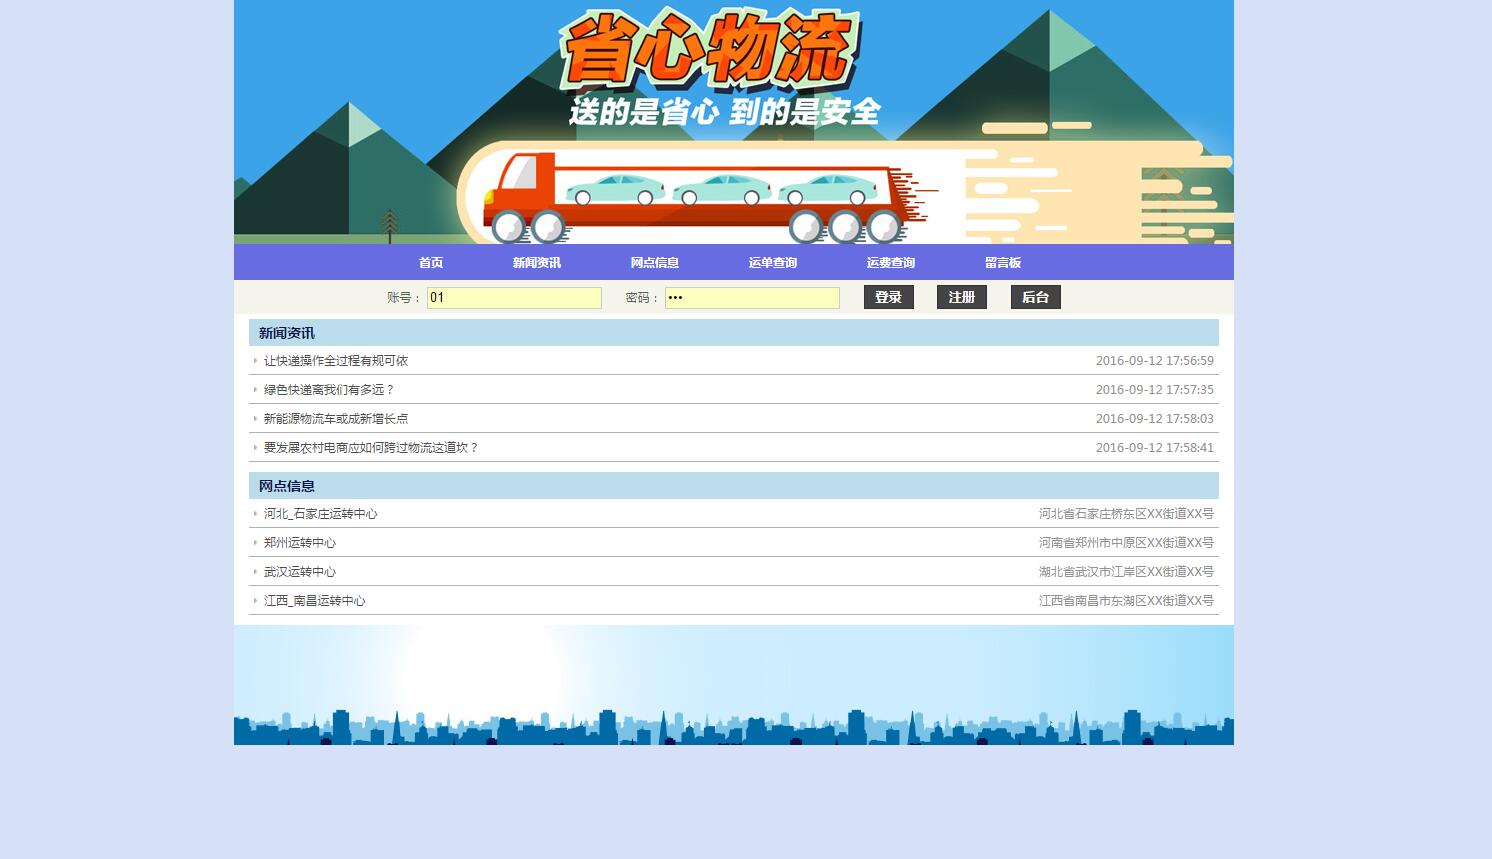Open 运单查询 in the navigation bar

(x=772, y=263)
